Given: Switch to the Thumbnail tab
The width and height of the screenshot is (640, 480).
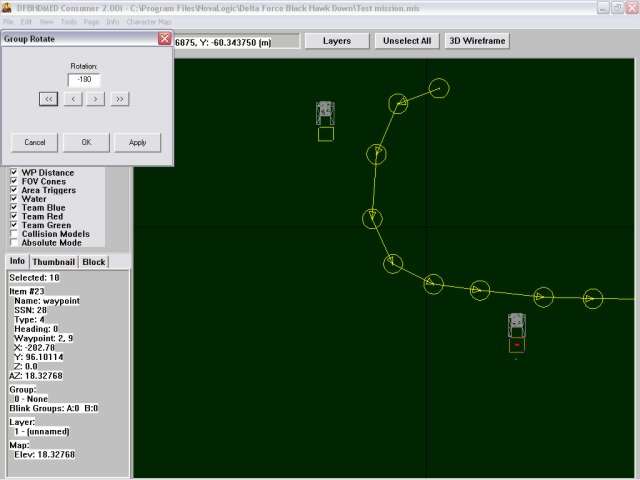Looking at the screenshot, I should tap(53, 262).
